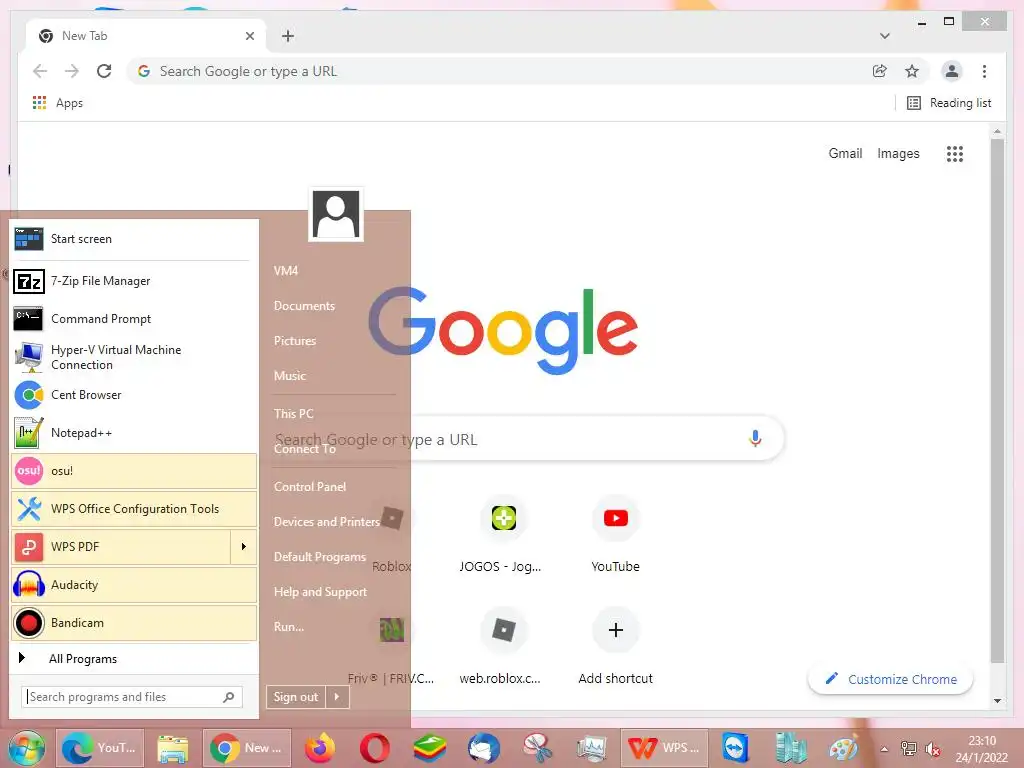
Task: Open WPS PDF from Start menu
Action: (121, 547)
